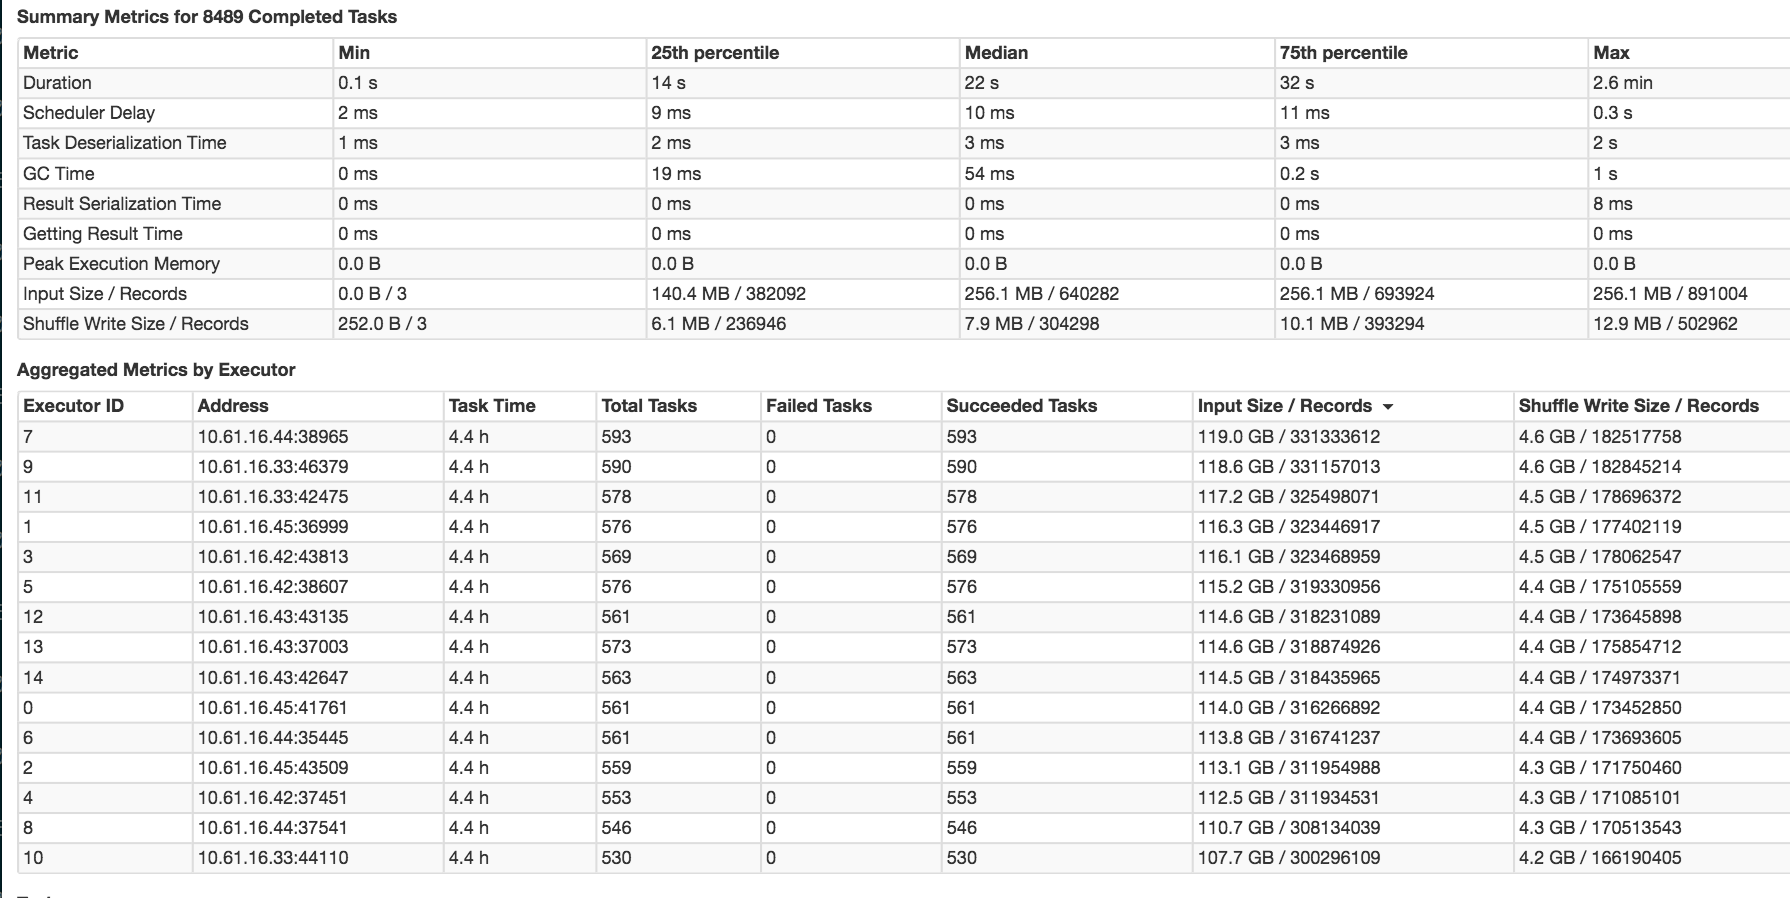Select address 10.61.16.33:44110 cell
This screenshot has width=1790, height=898.
(273, 858)
